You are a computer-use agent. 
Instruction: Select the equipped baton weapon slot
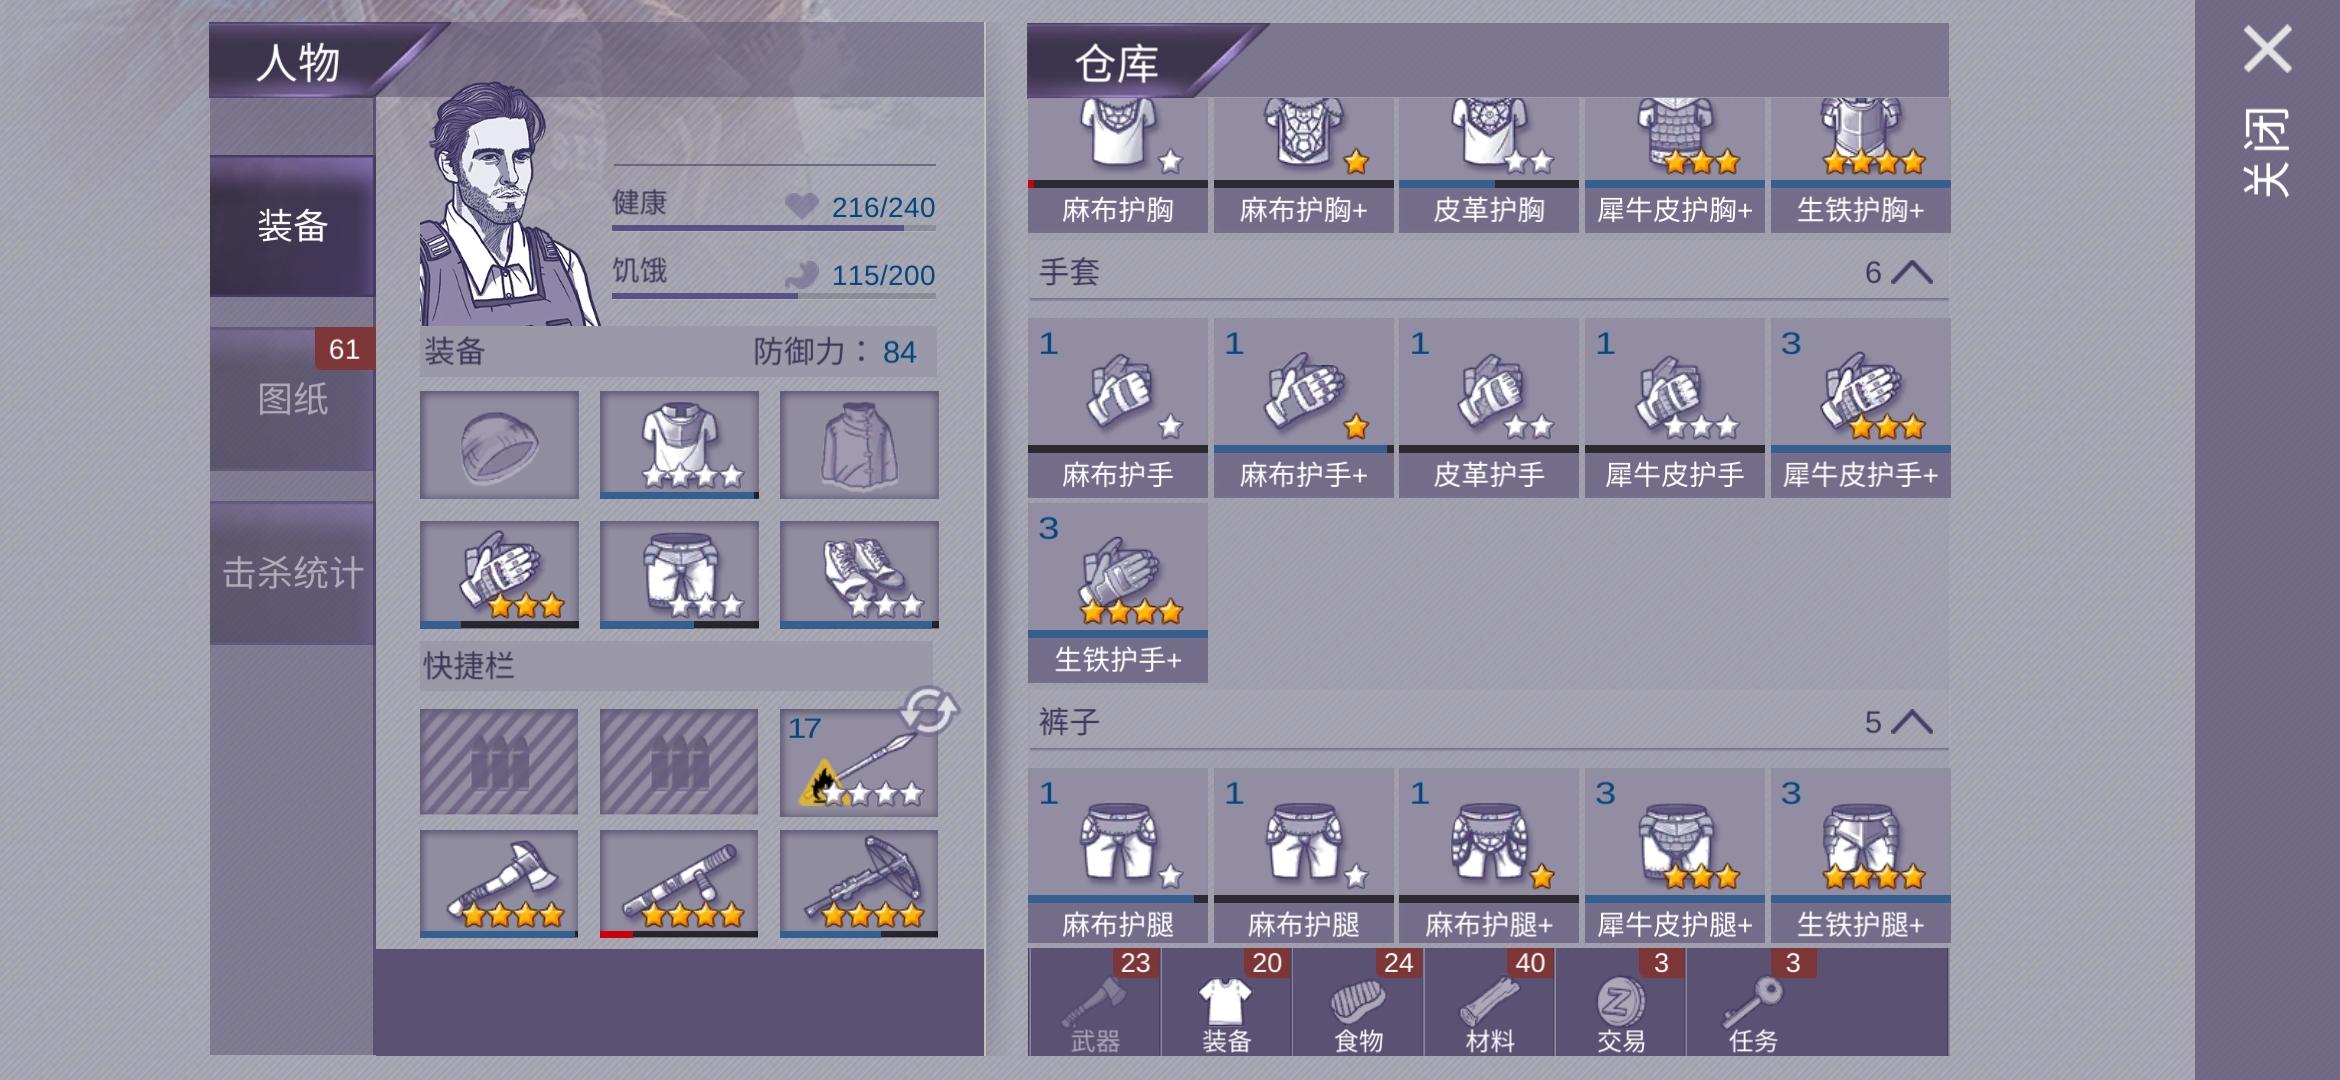coord(679,883)
